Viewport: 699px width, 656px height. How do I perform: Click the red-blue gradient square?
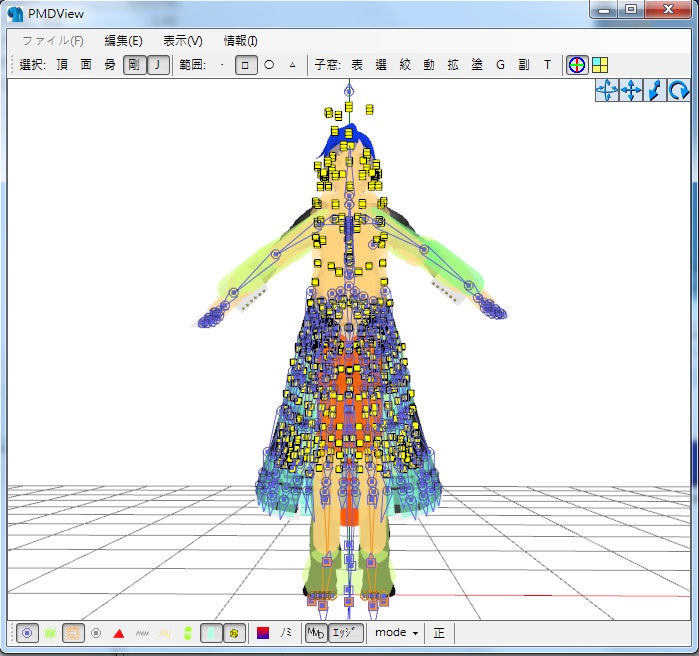coord(263,633)
